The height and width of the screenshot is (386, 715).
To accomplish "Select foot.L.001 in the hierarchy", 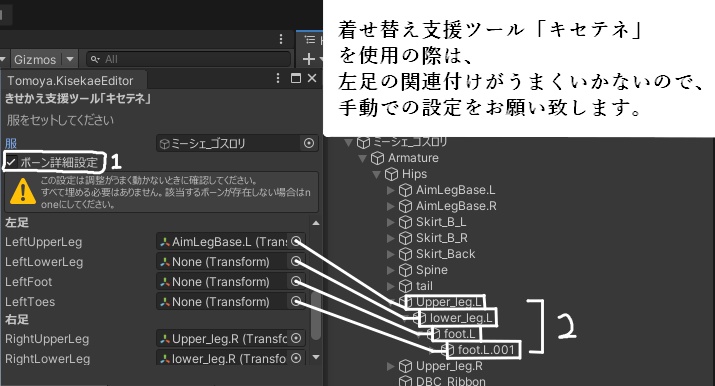I will 486,350.
